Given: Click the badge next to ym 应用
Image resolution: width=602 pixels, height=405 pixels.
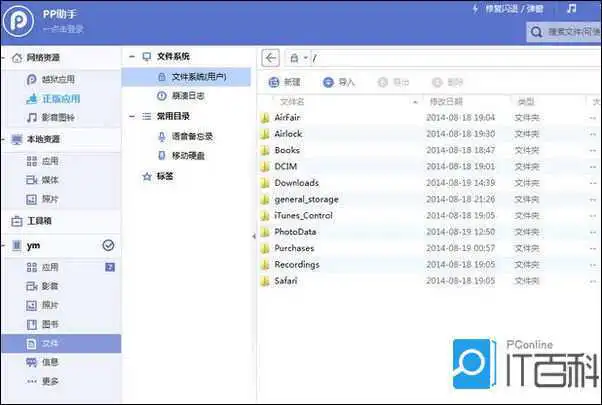Looking at the screenshot, I should click(110, 267).
